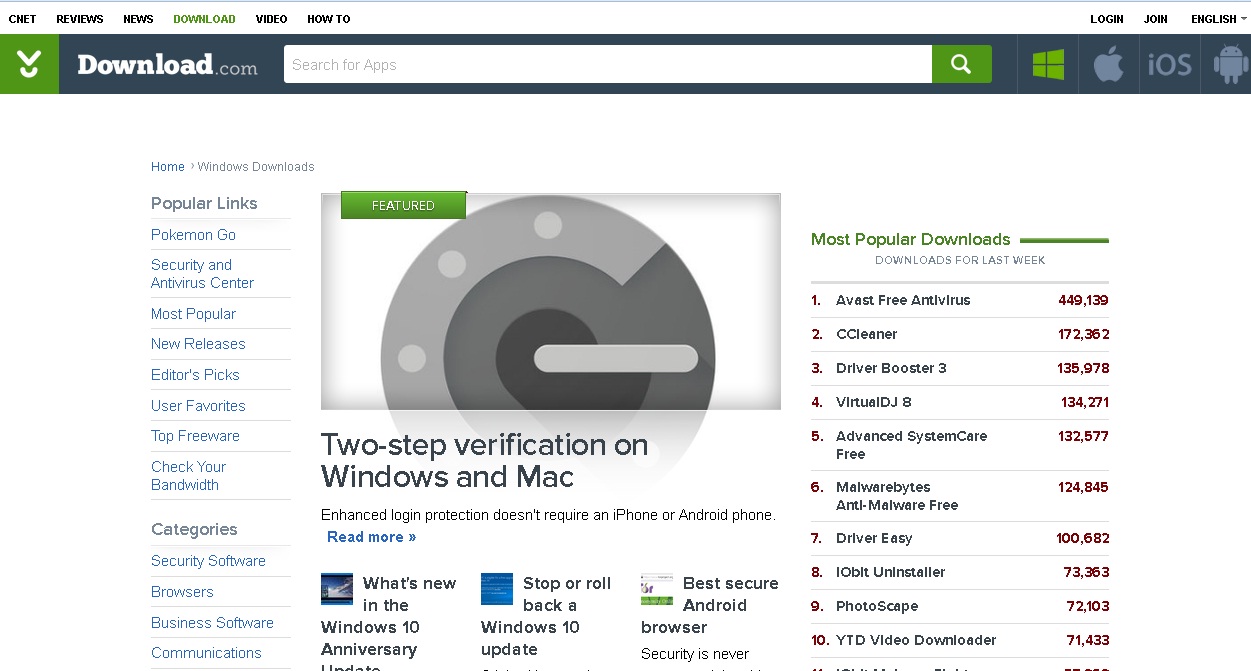Open IObit Uninstaller entry
Screen dimensions: 1251x671
[x=890, y=572]
